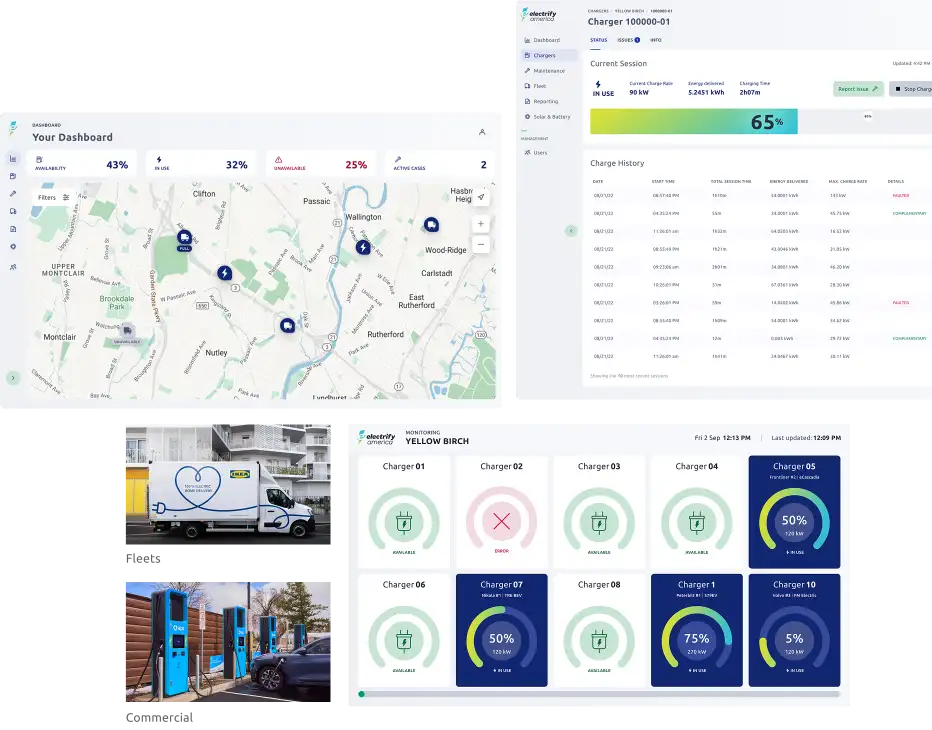
Task: Select the truck map marker above Wood-Ridge
Action: coord(432,225)
